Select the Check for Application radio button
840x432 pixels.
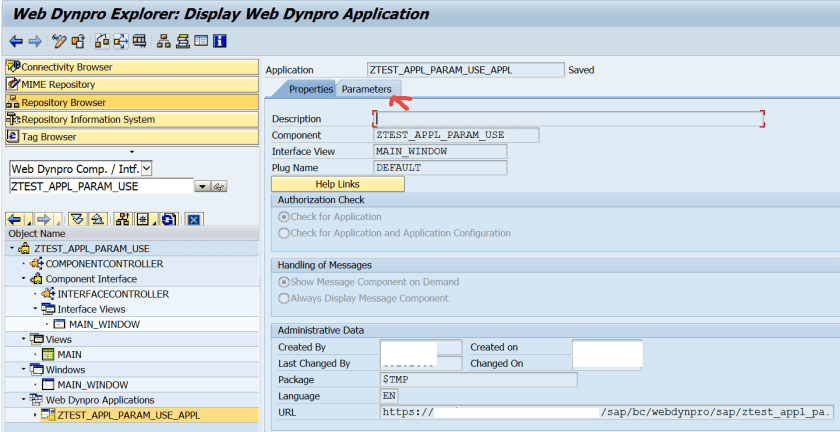pos(284,217)
